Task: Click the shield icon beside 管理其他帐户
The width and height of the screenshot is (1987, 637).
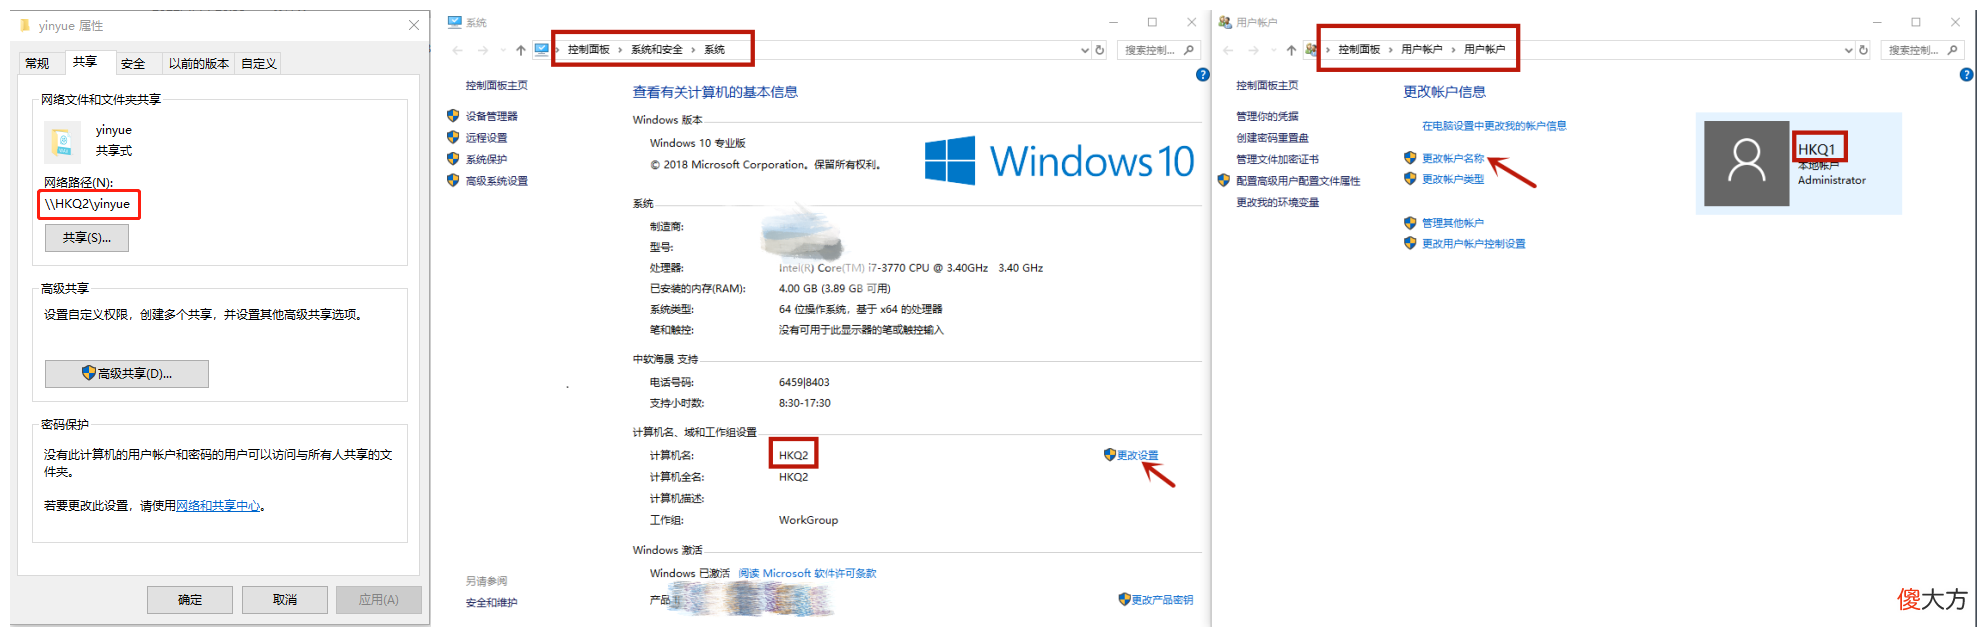Action: [x=1410, y=223]
